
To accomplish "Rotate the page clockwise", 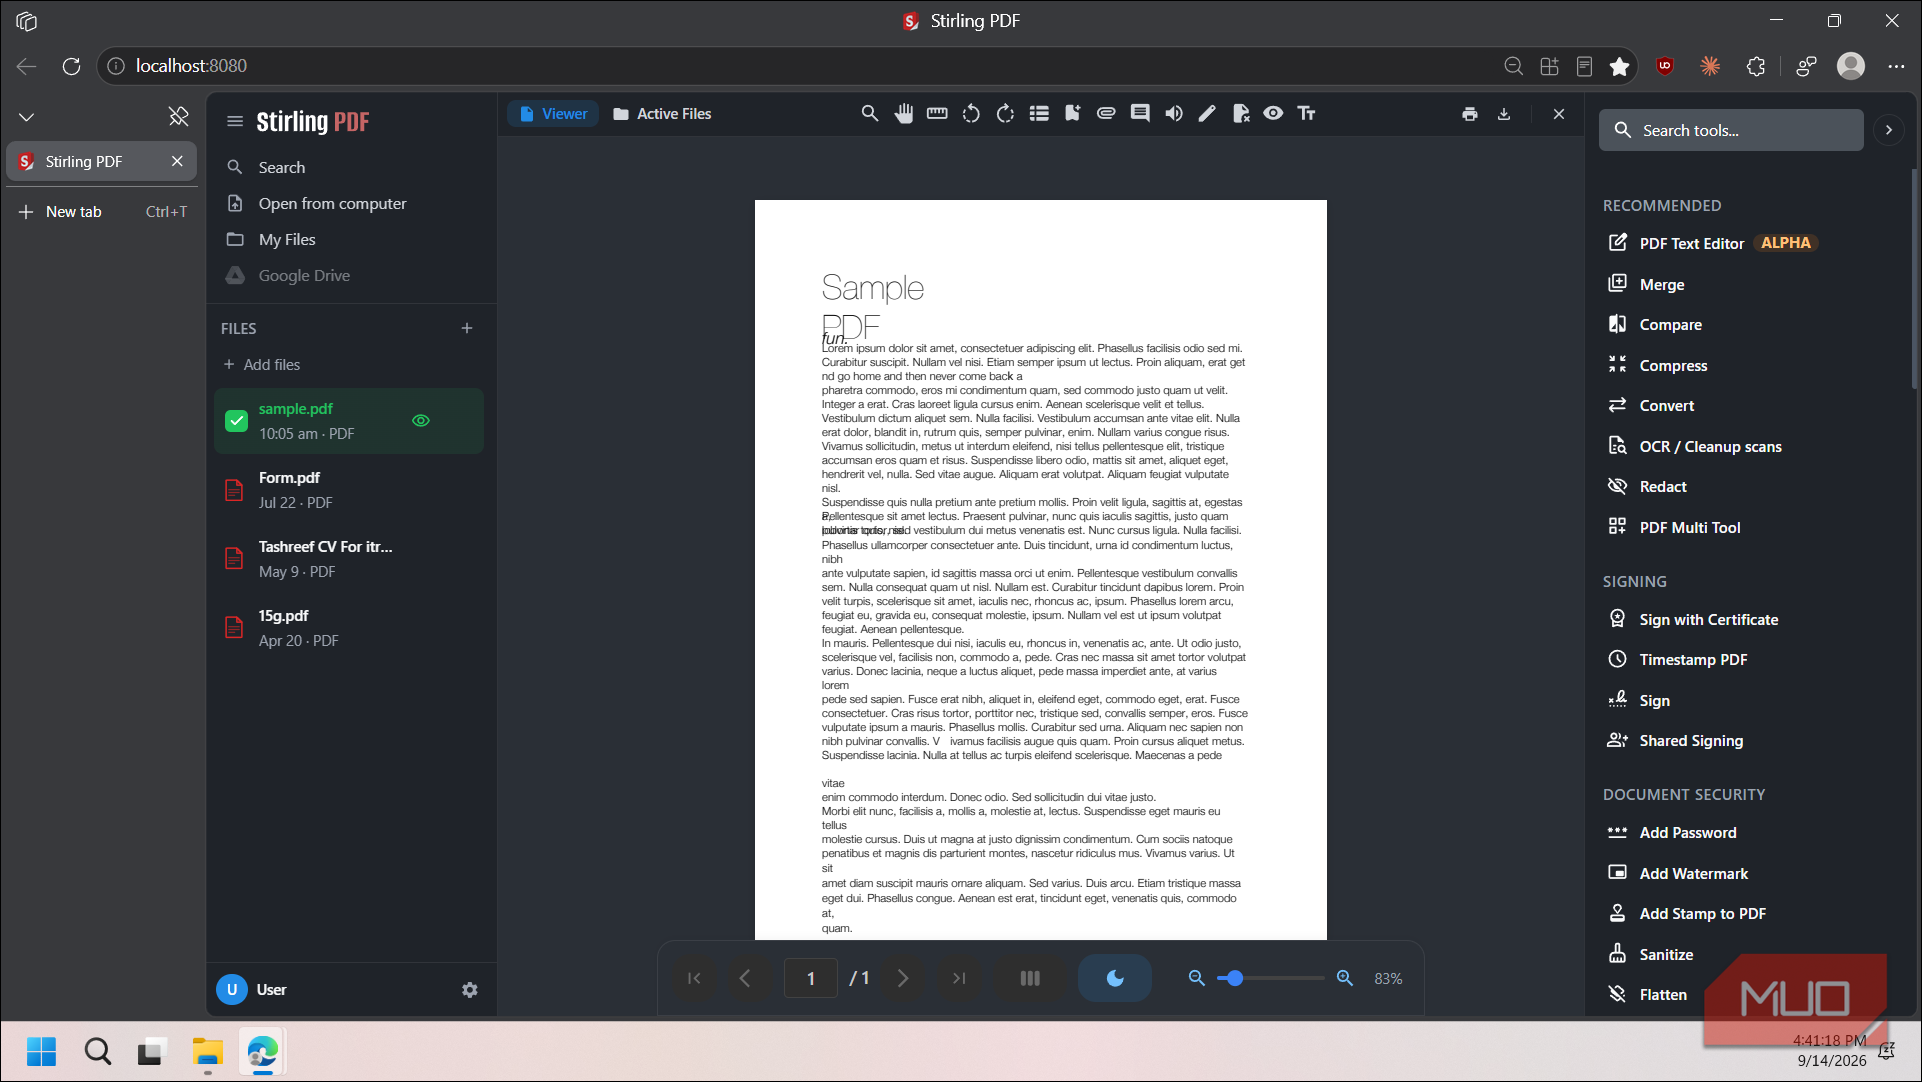I will tap(1005, 114).
